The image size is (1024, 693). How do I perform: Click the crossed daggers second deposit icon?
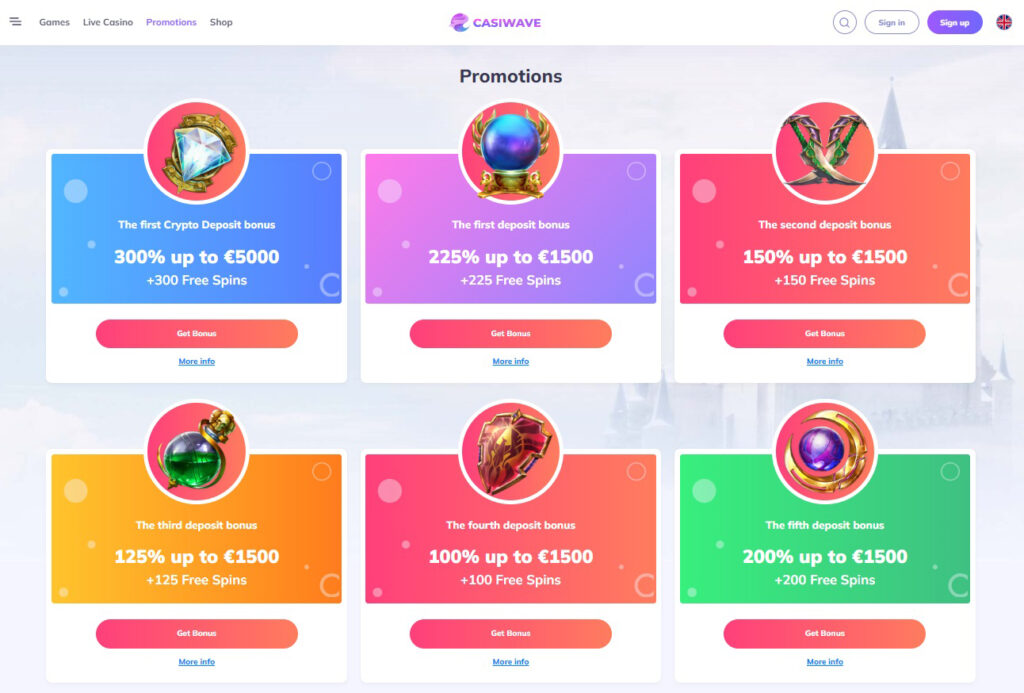pyautogui.click(x=825, y=152)
